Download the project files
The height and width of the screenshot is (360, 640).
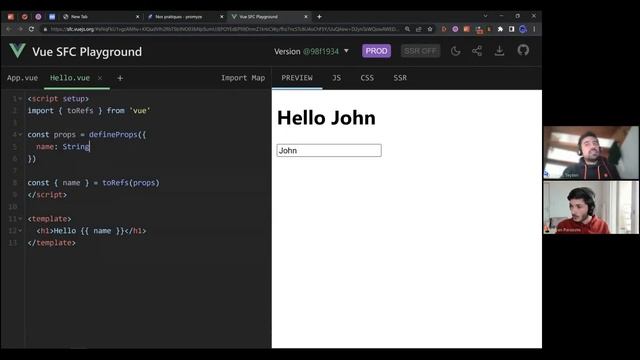pos(499,51)
